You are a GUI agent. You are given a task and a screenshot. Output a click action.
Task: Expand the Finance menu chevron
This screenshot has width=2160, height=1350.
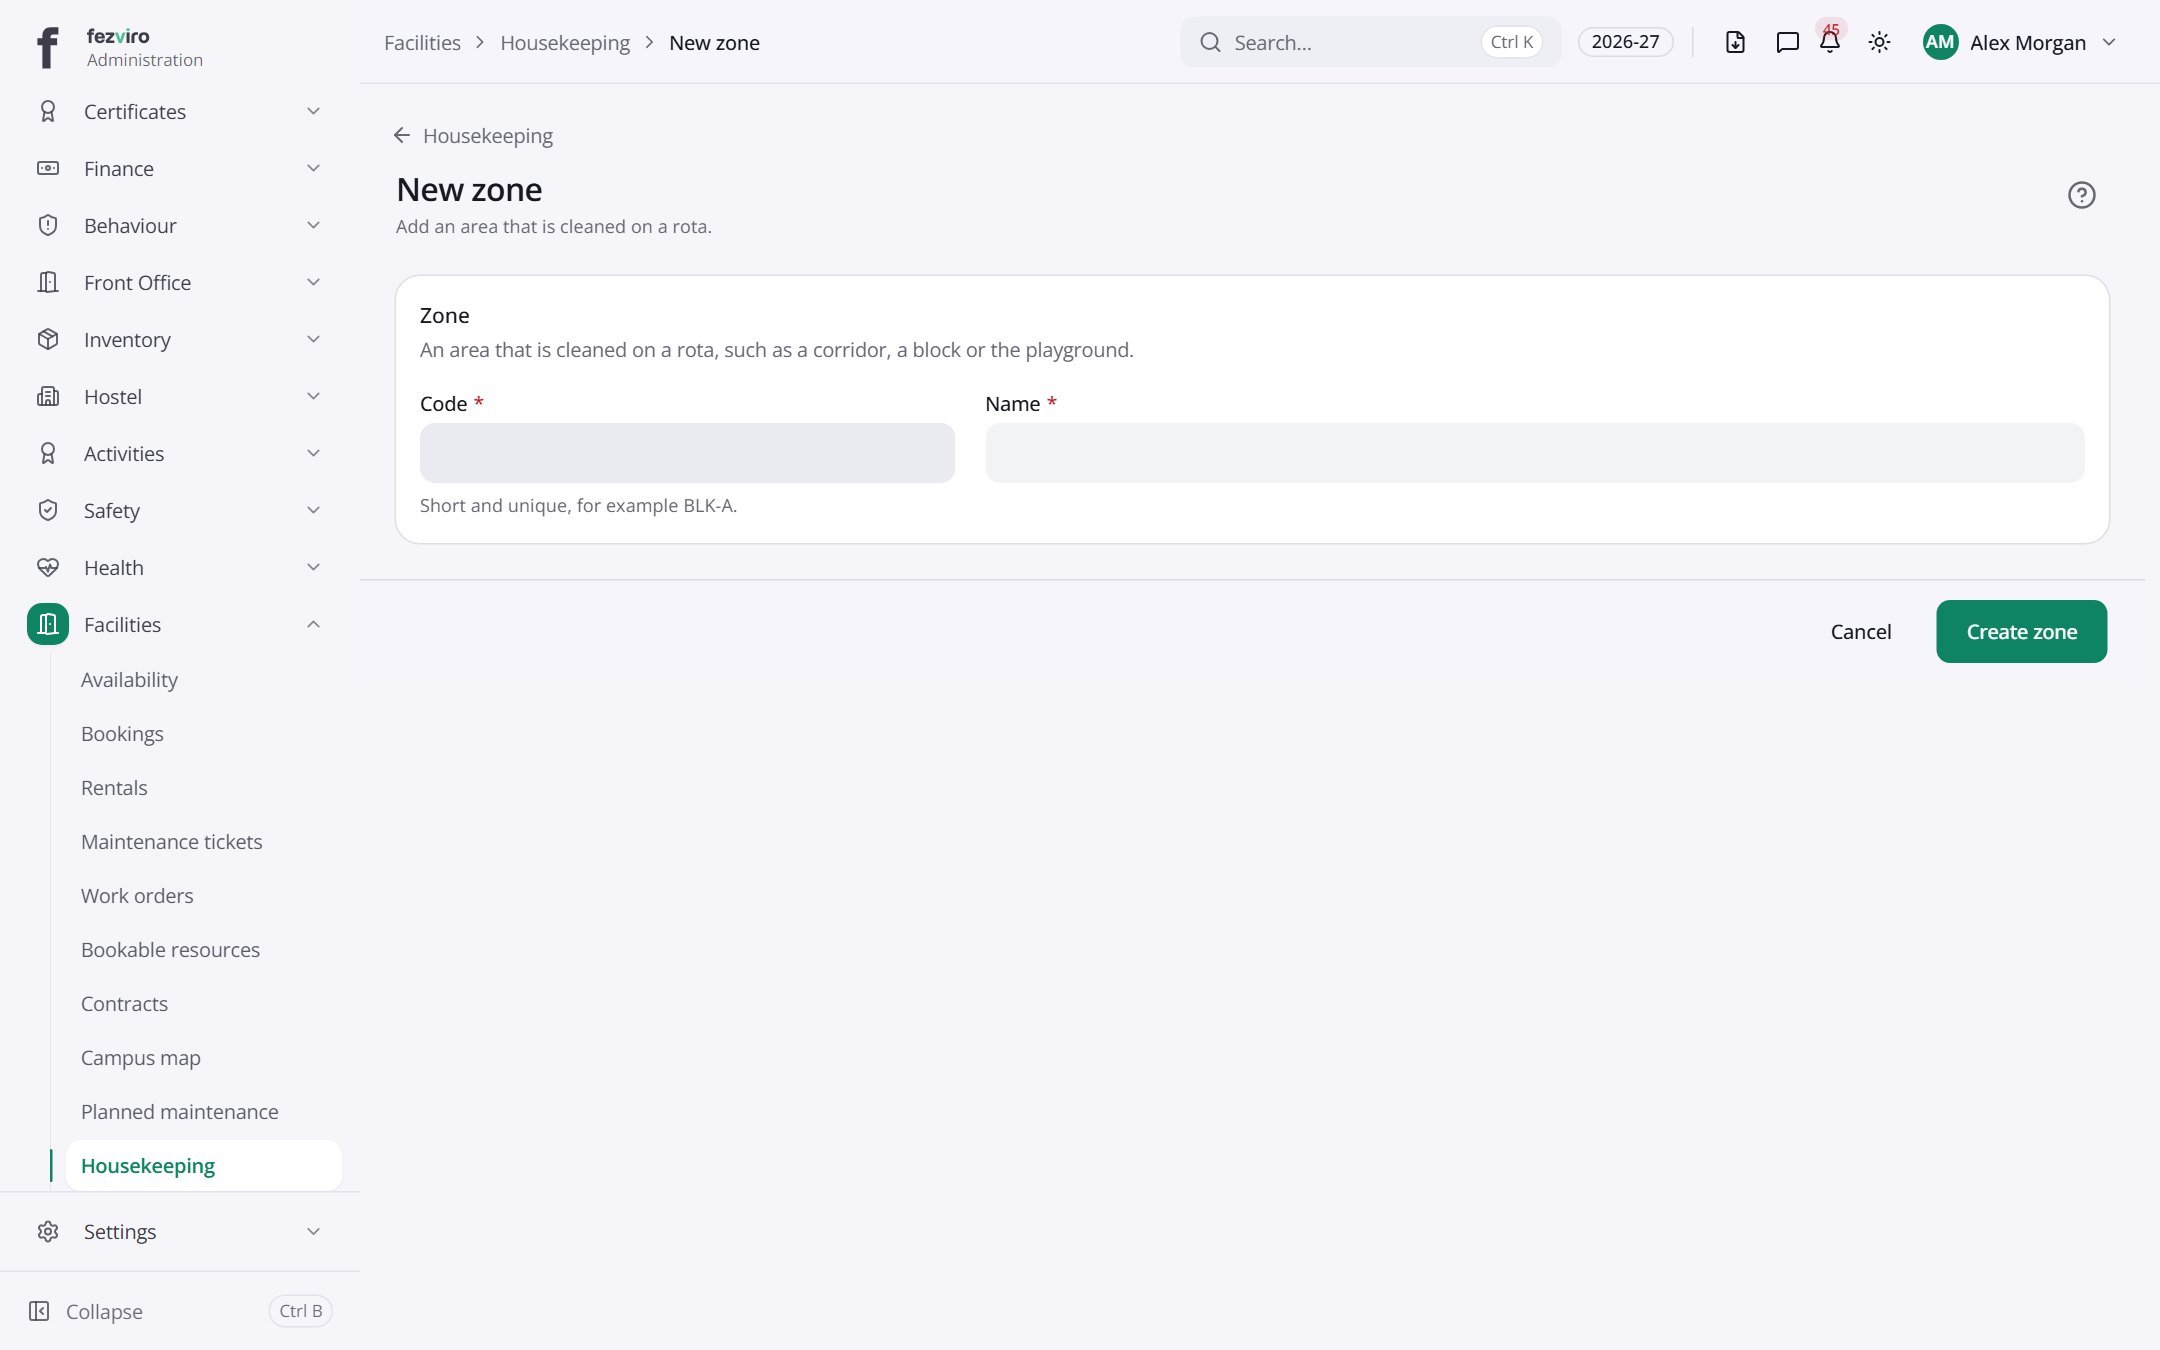[313, 168]
